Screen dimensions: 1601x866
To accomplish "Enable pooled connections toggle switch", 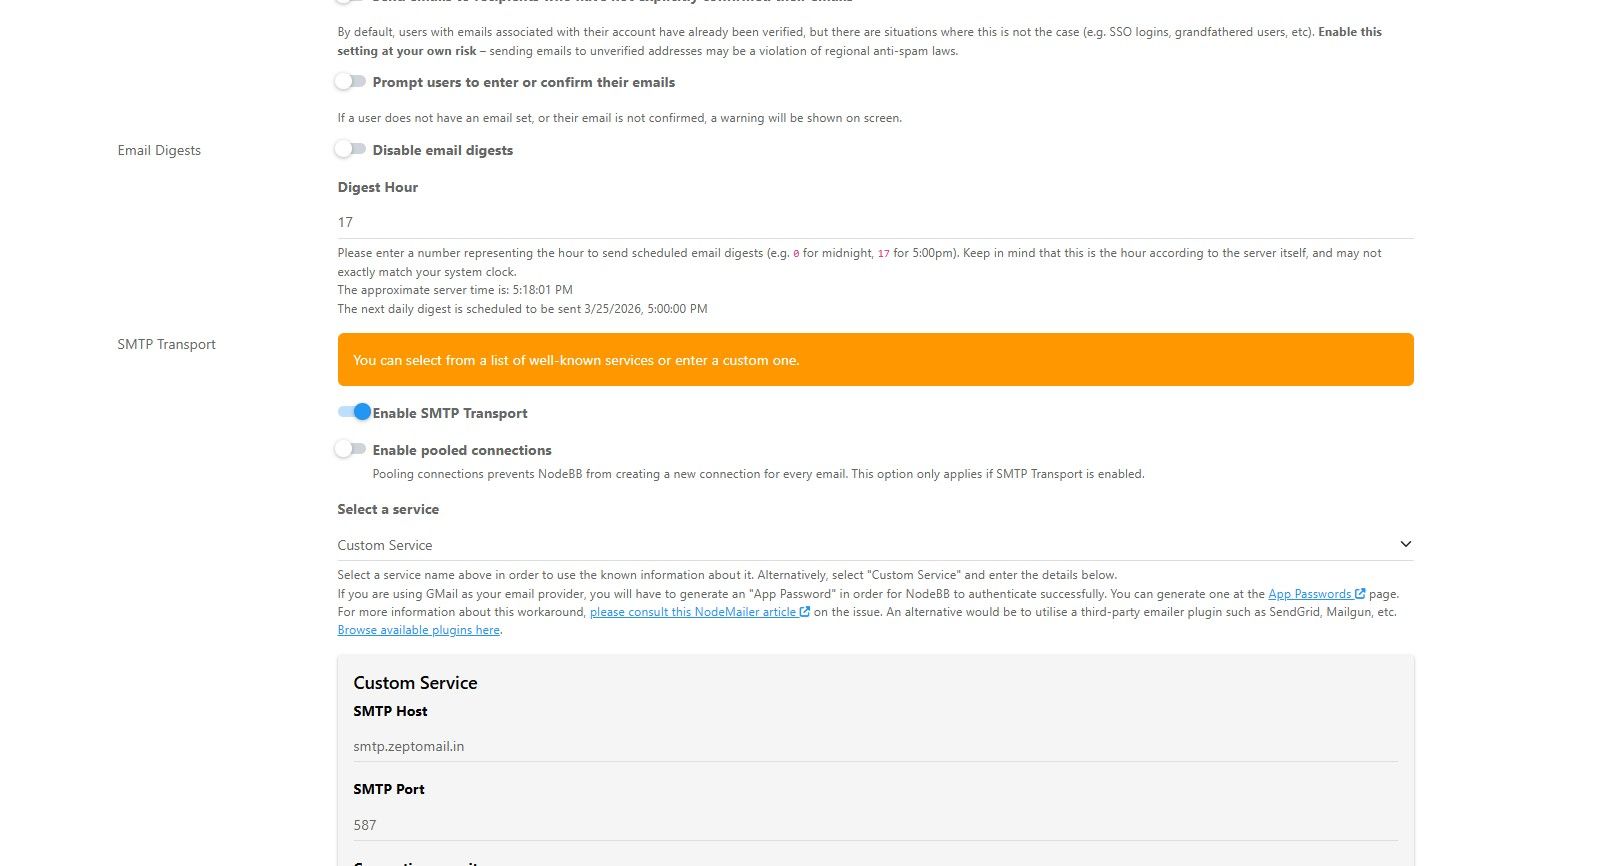I will [x=350, y=450].
